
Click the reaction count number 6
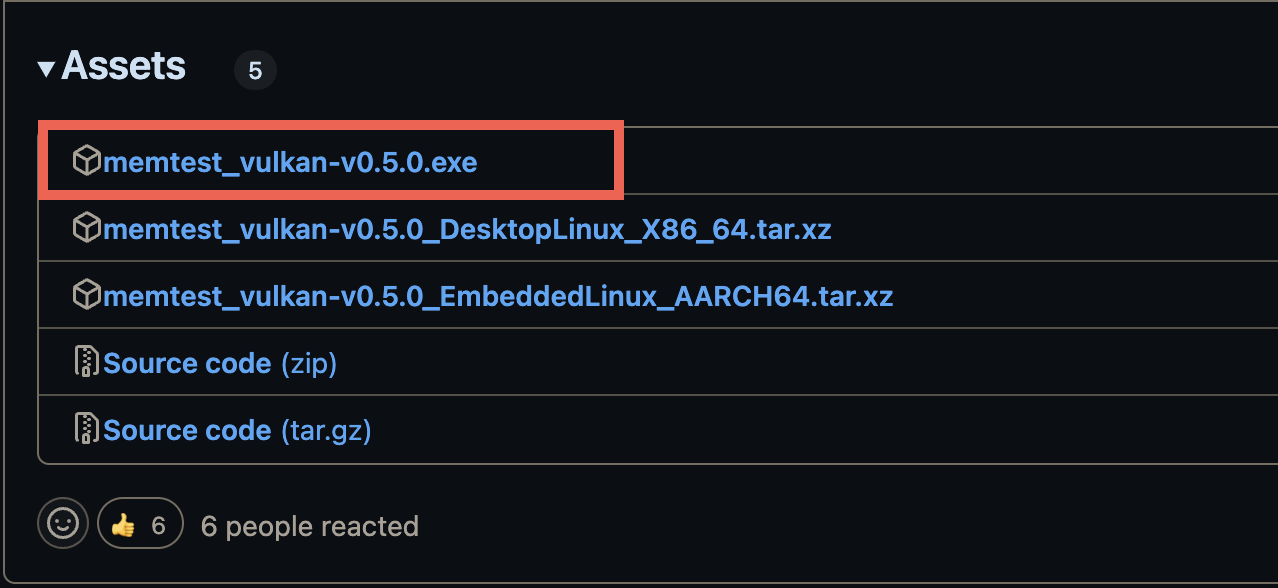click(x=158, y=525)
